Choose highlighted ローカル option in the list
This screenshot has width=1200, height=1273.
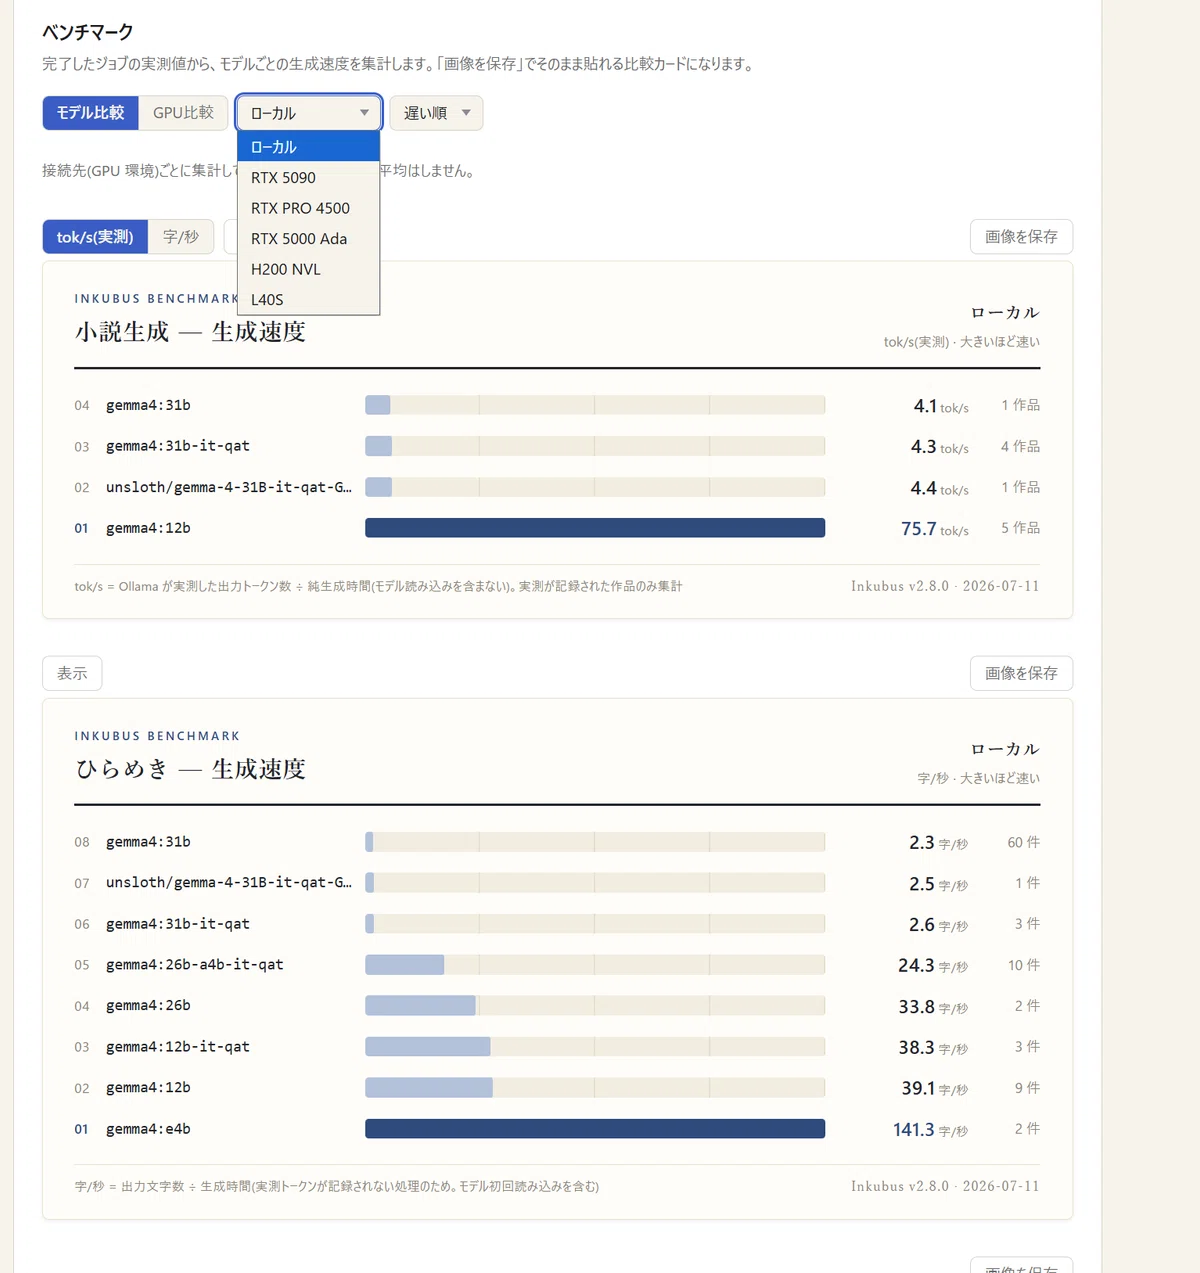click(309, 147)
